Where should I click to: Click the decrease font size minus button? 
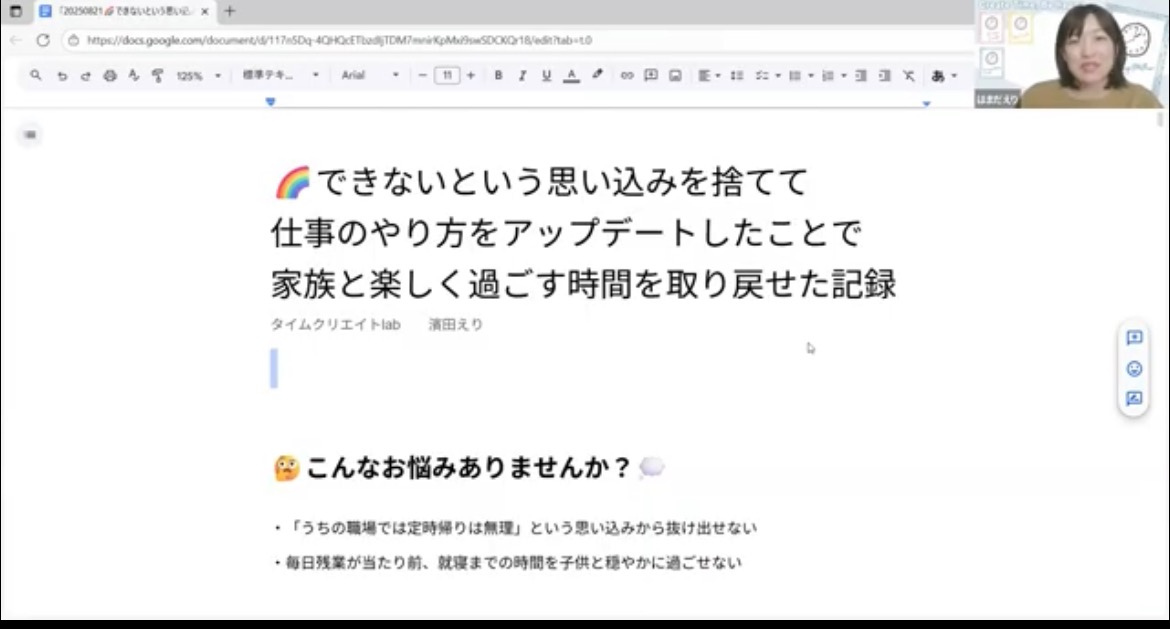pos(423,76)
